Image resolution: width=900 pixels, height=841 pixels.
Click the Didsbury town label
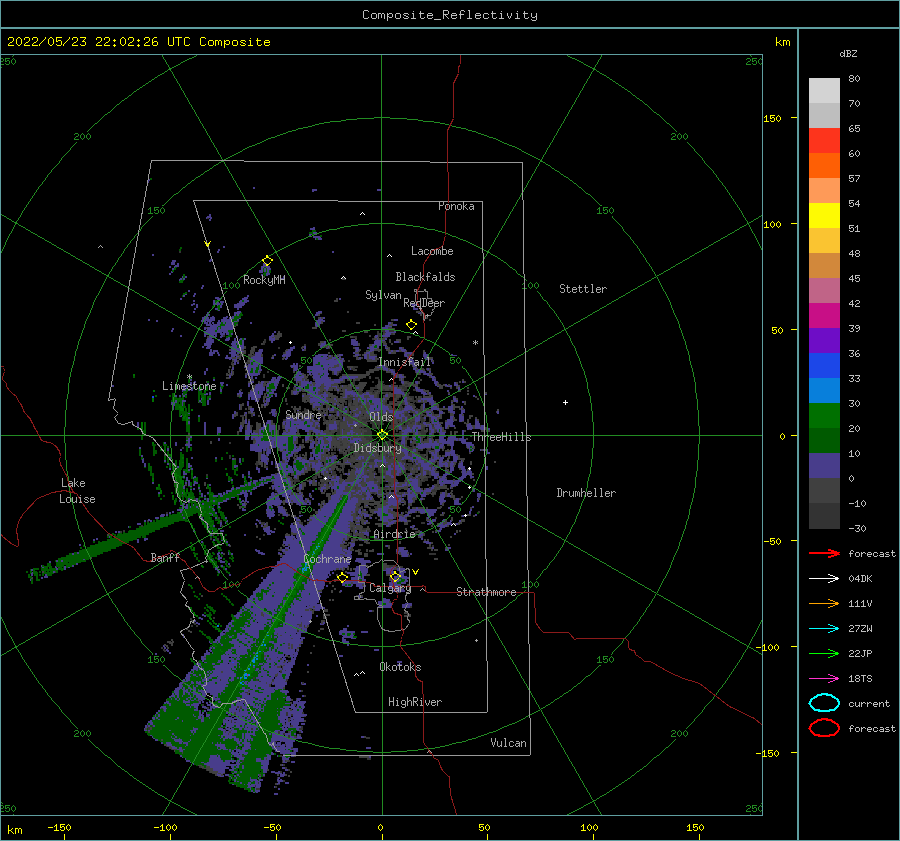click(377, 448)
